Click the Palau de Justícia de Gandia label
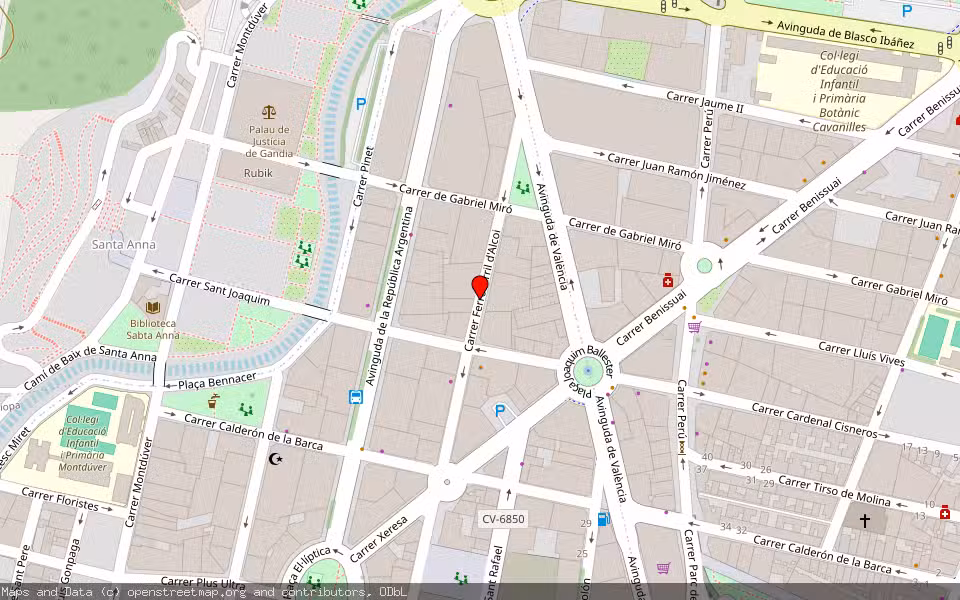The width and height of the screenshot is (960, 600). click(269, 141)
